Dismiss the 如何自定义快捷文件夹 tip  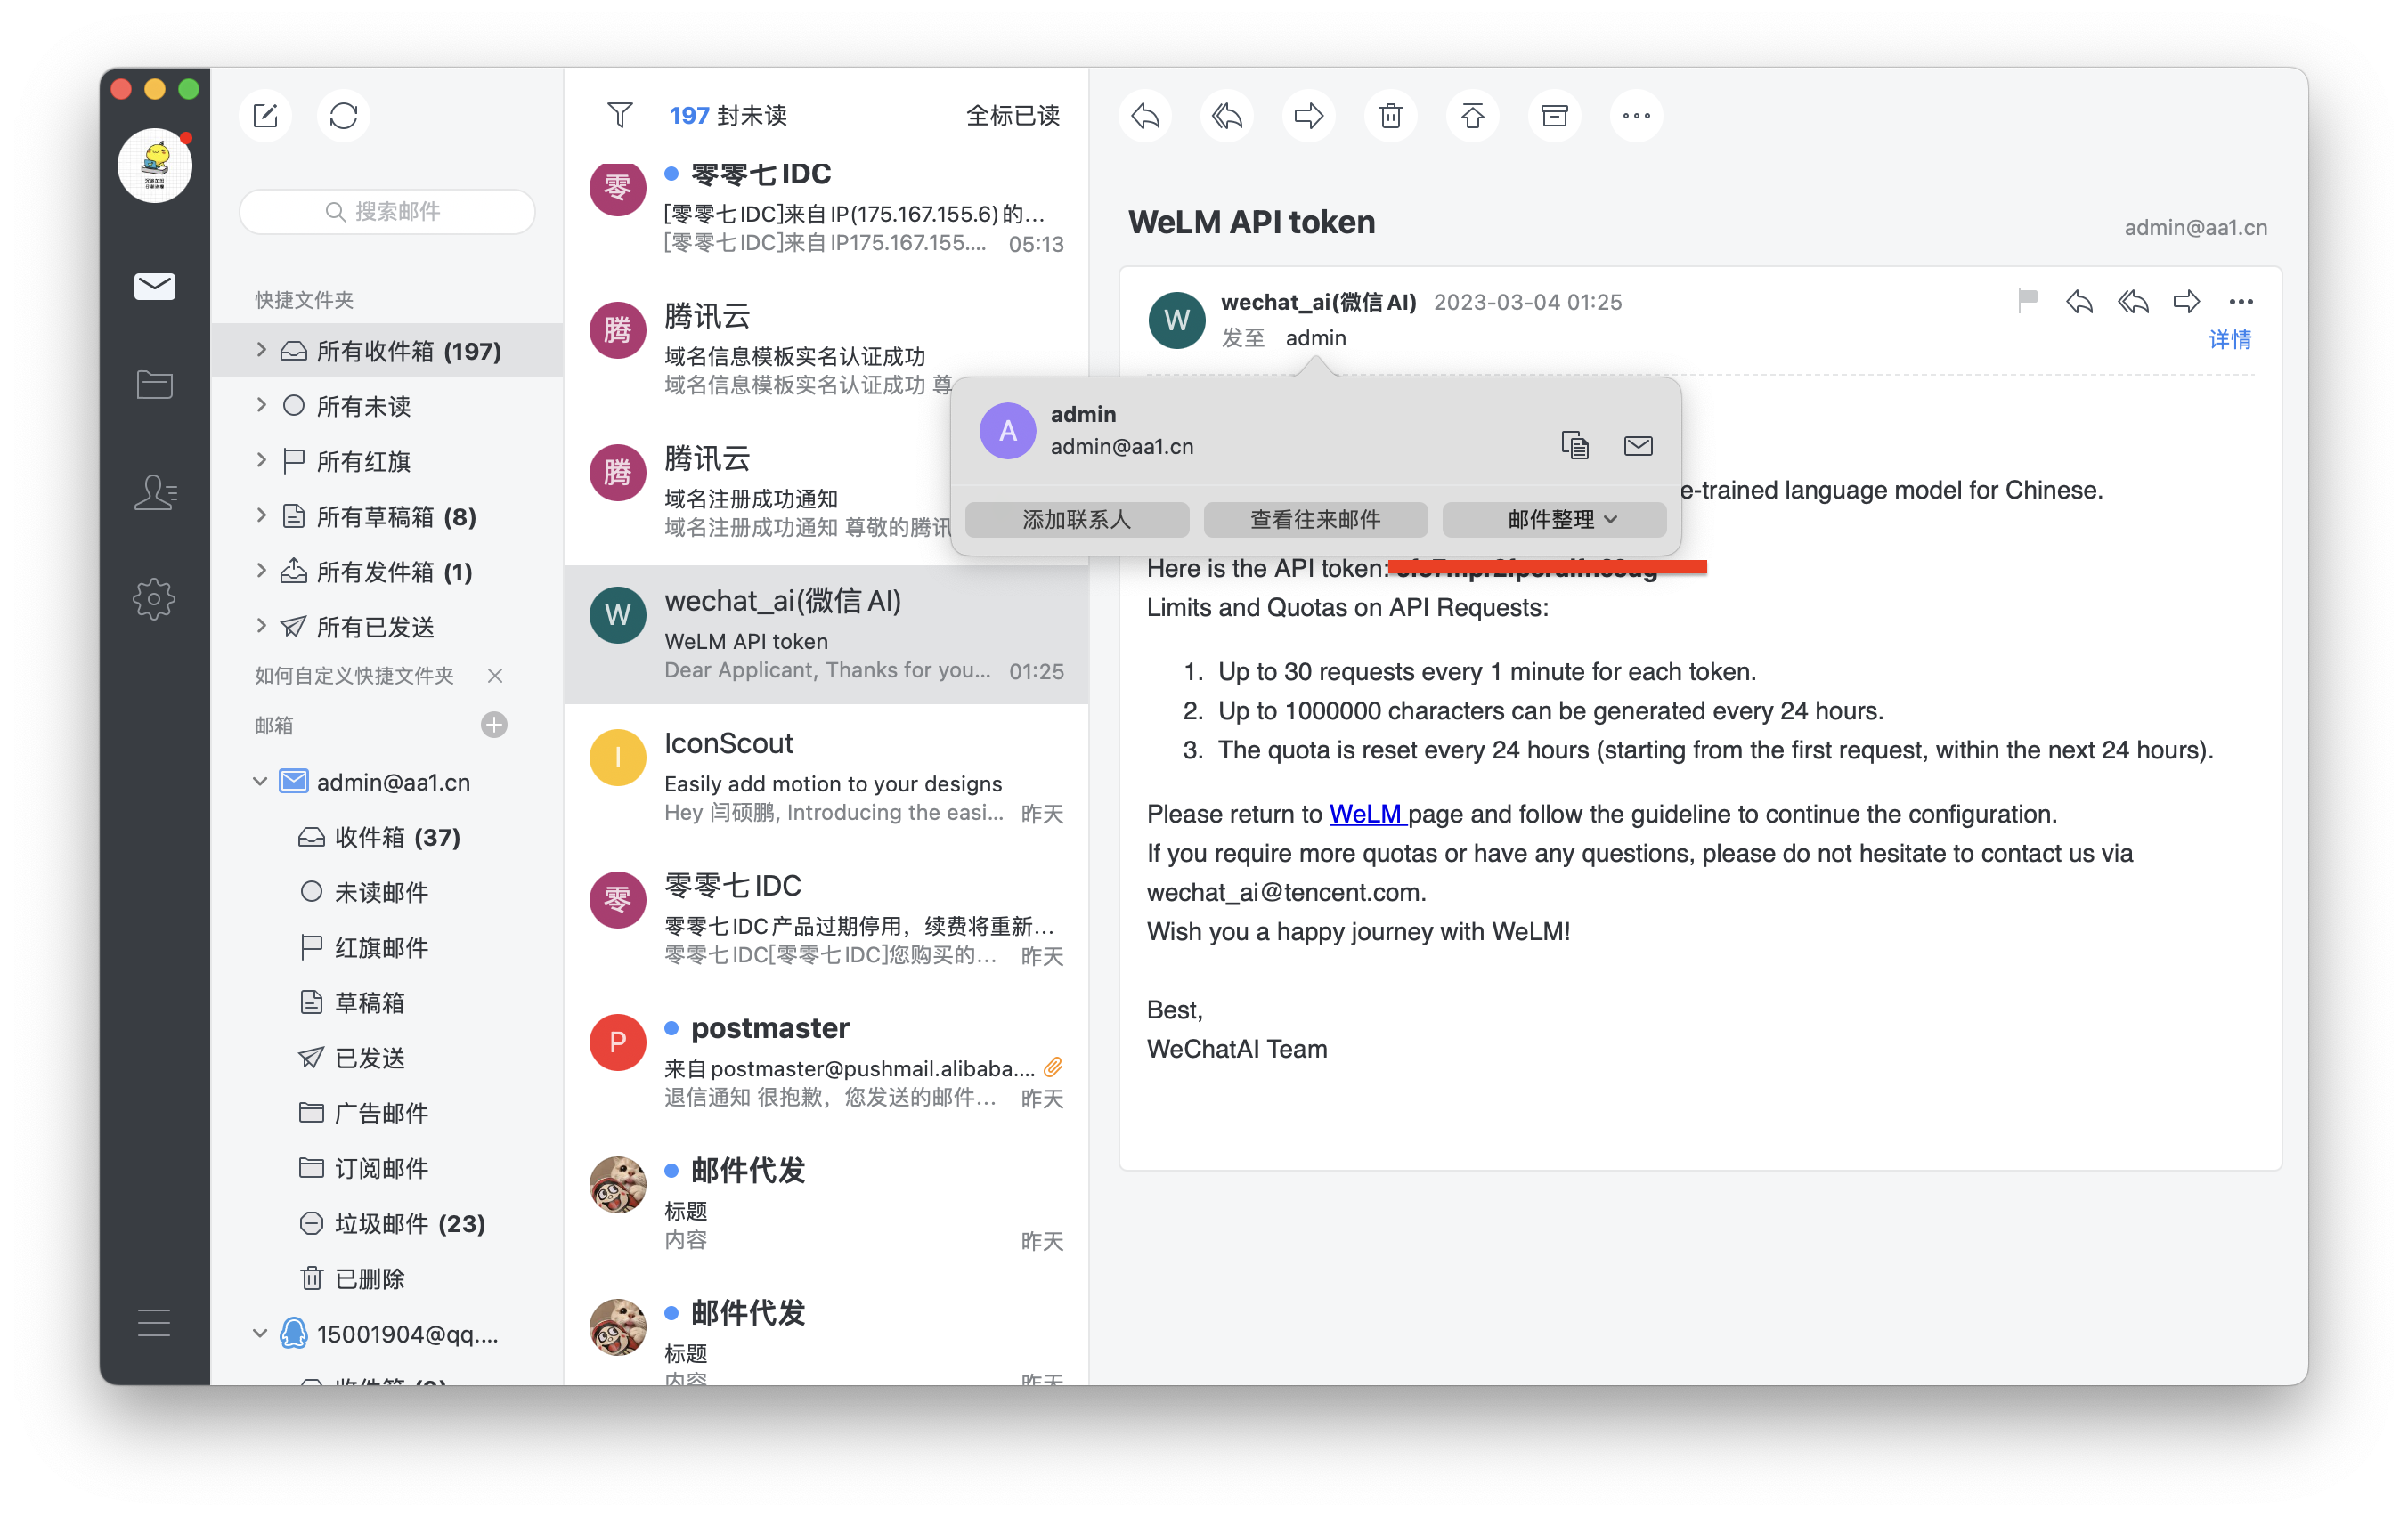(495, 676)
